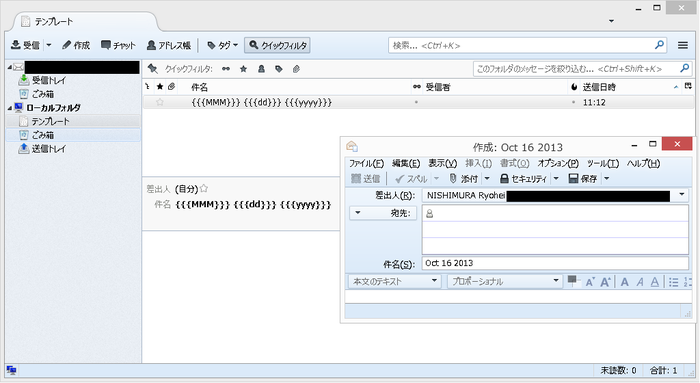The image size is (700, 383).
Task: Open オプション(P) menu in compose window
Action: click(558, 163)
